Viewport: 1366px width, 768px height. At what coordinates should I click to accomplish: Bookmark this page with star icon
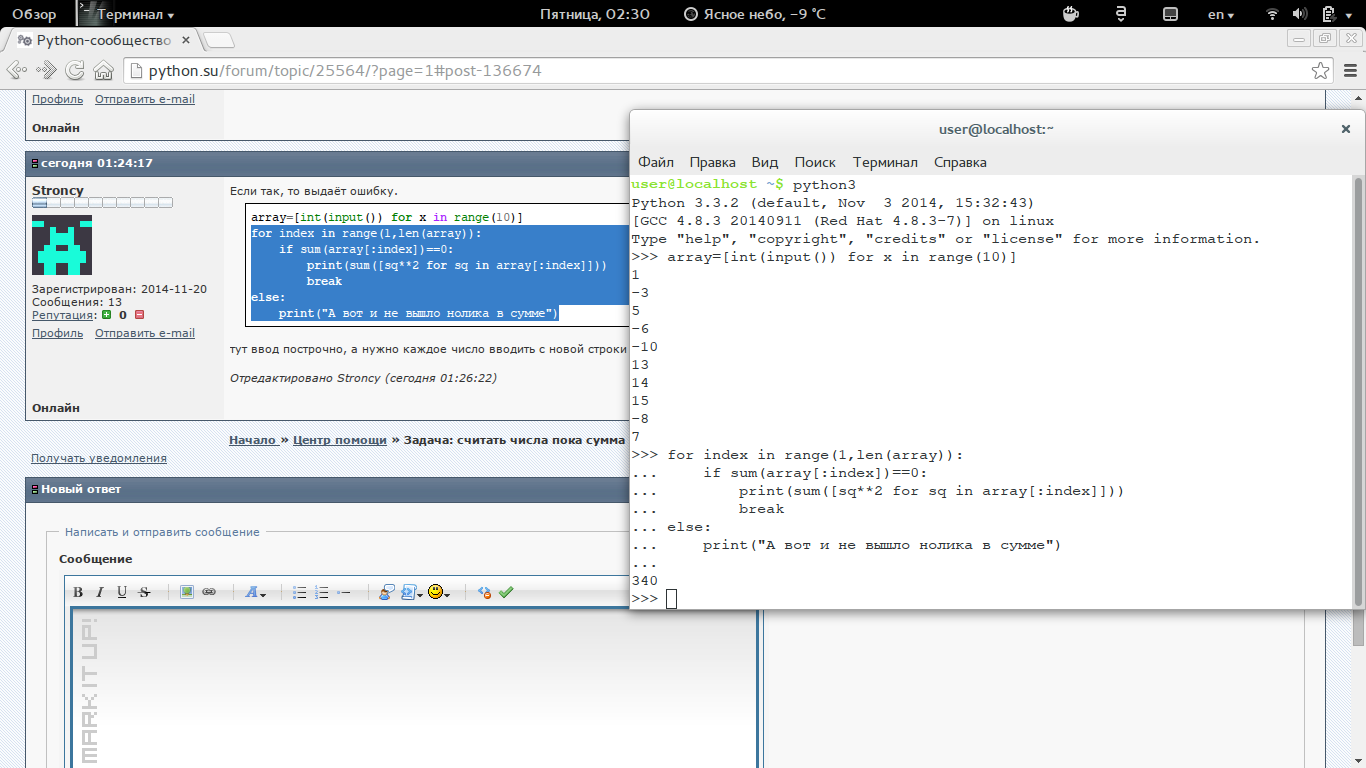[1321, 71]
